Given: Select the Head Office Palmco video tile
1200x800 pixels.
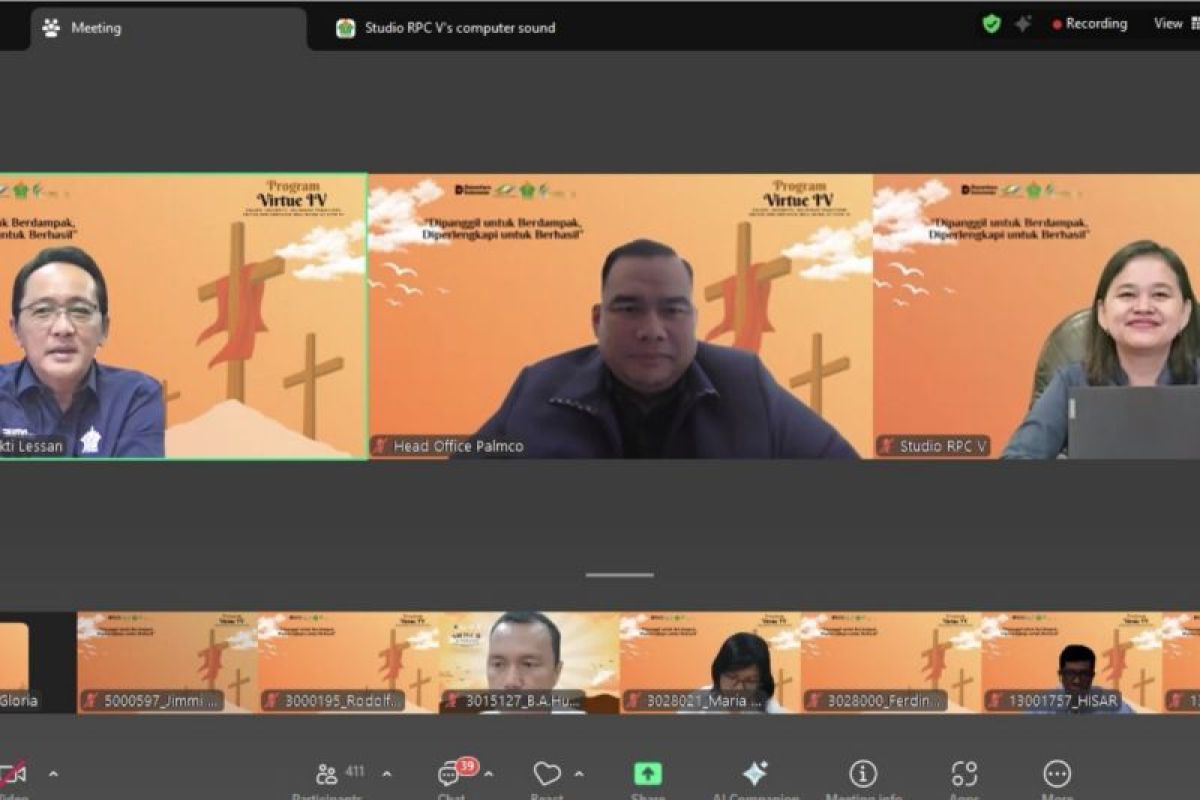Looking at the screenshot, I should (620, 316).
